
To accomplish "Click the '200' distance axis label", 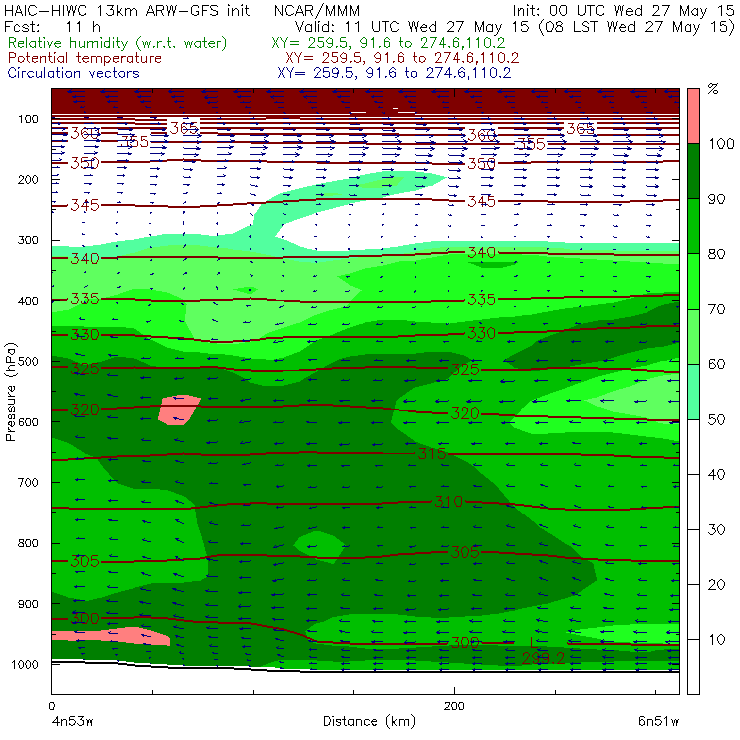I will tap(454, 706).
